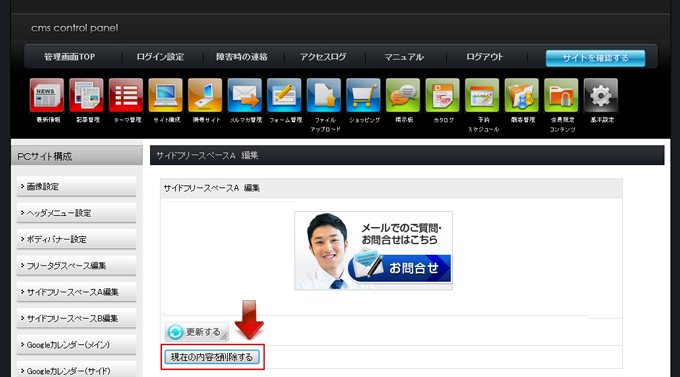Open the 最新情報 news icon

47,95
